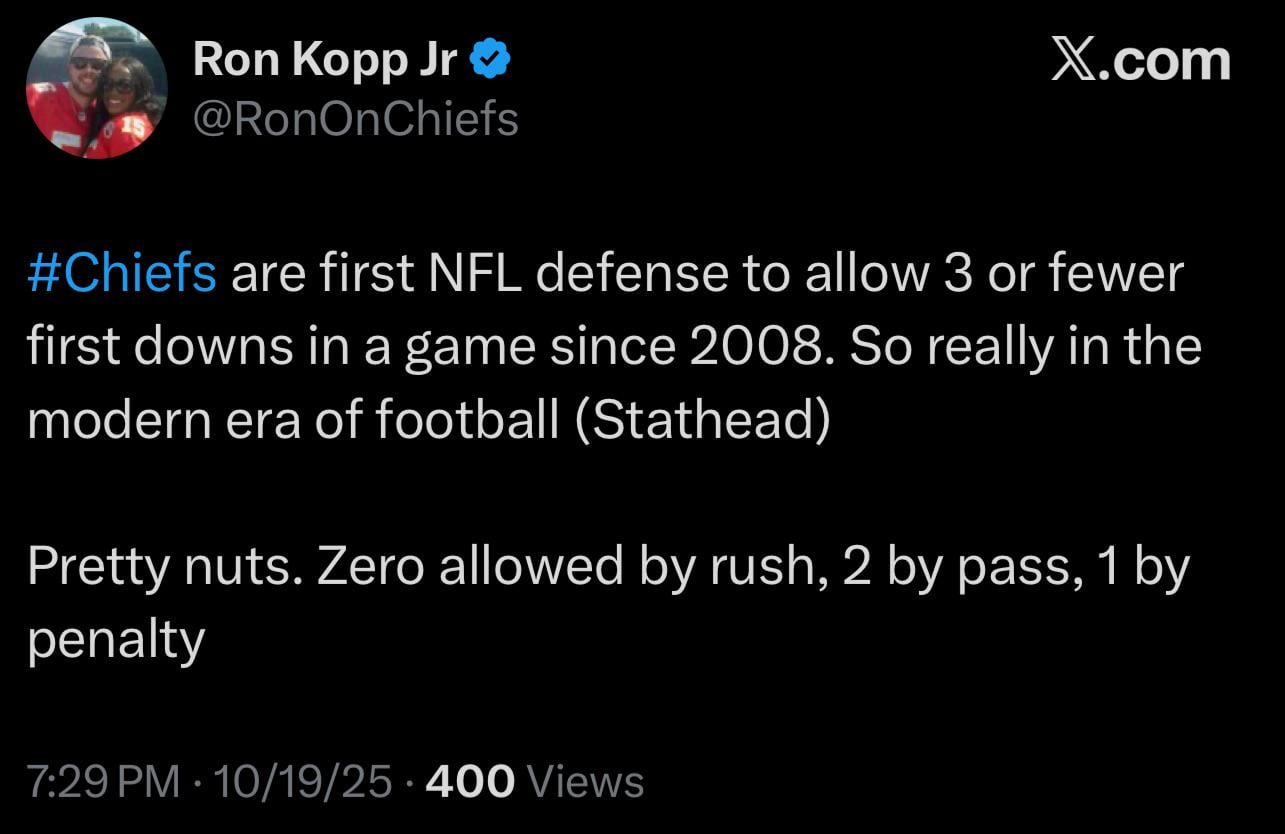Click the display name Ron Kopp Jr
The width and height of the screenshot is (1285, 834).
327,57
